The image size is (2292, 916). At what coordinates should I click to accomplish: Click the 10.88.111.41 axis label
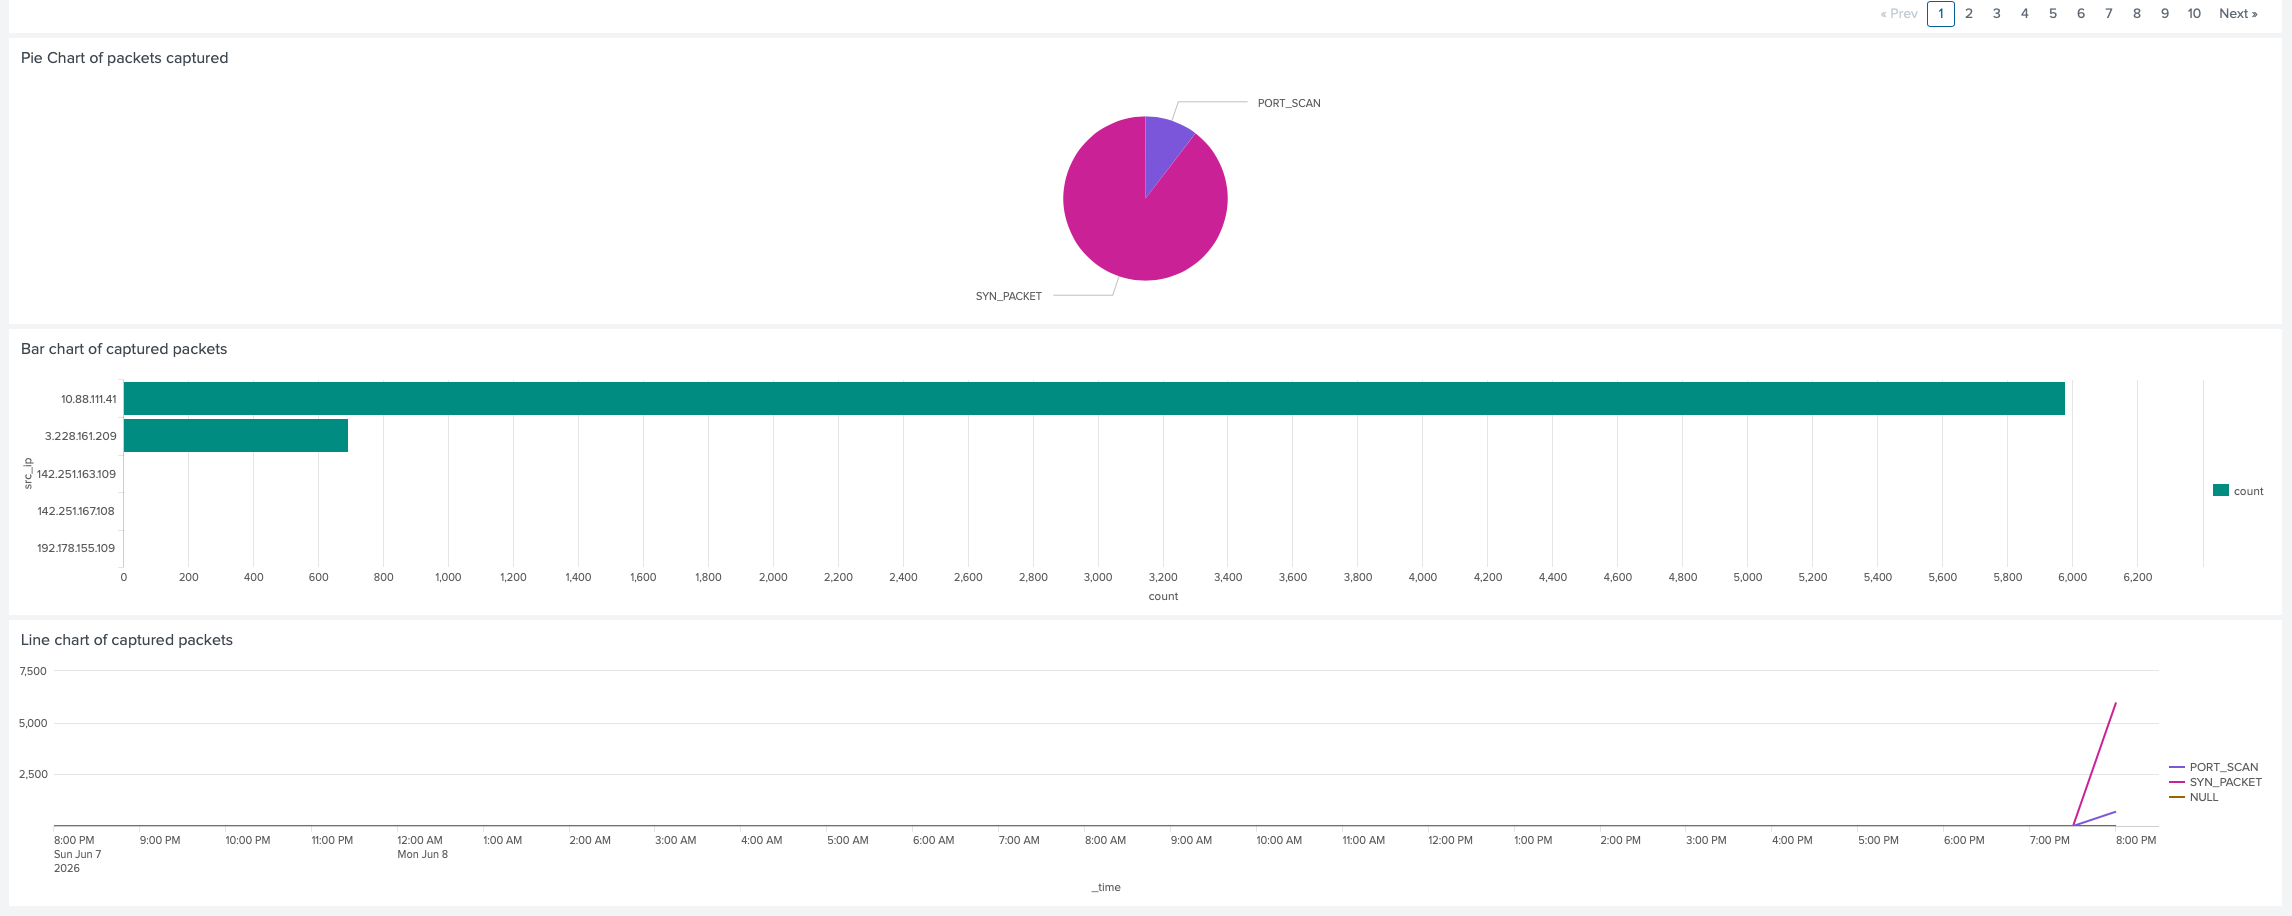[x=88, y=399]
